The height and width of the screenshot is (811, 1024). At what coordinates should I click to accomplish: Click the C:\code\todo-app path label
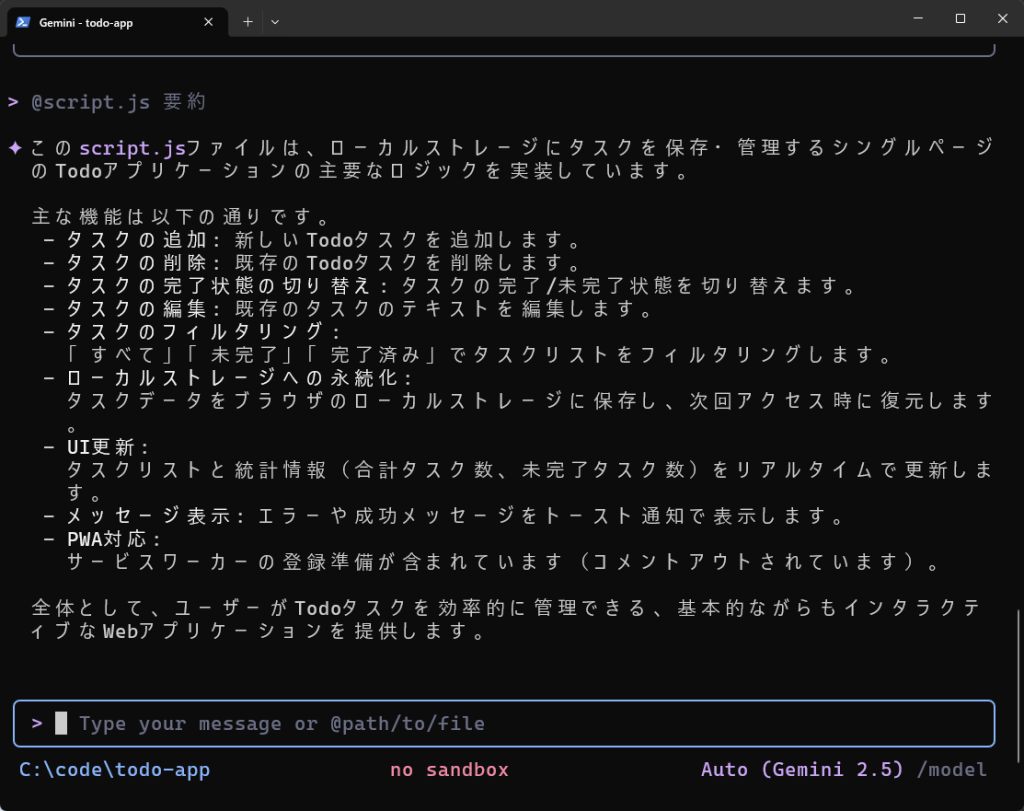click(112, 769)
